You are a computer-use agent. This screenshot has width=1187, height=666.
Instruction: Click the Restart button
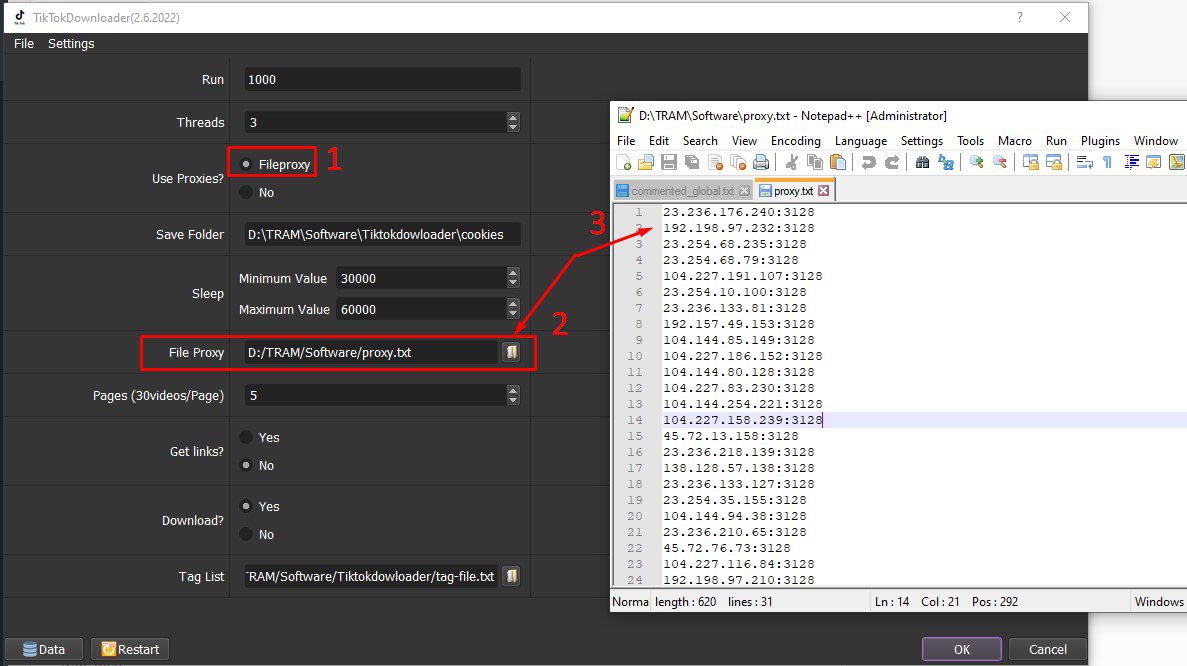click(x=130, y=649)
